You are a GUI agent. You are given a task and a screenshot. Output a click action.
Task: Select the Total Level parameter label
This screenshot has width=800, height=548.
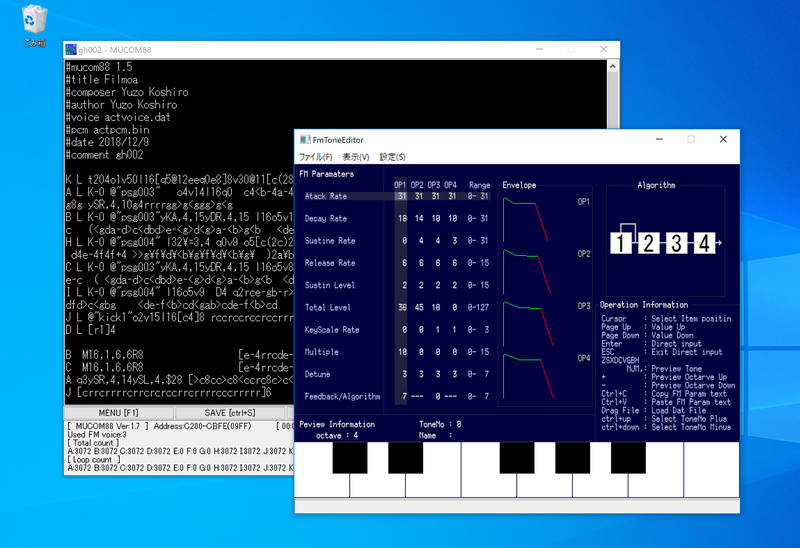tap(328, 308)
